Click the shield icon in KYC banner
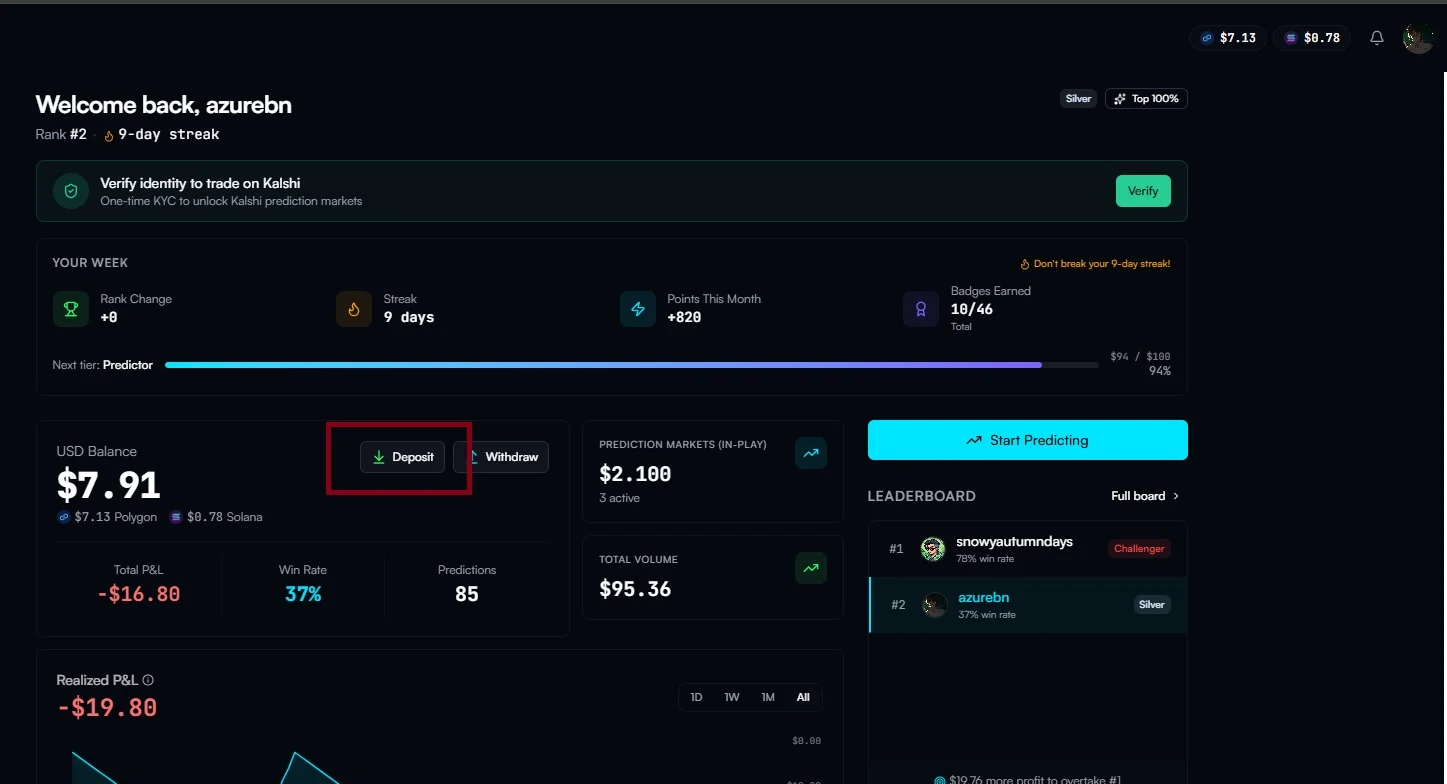 [71, 191]
